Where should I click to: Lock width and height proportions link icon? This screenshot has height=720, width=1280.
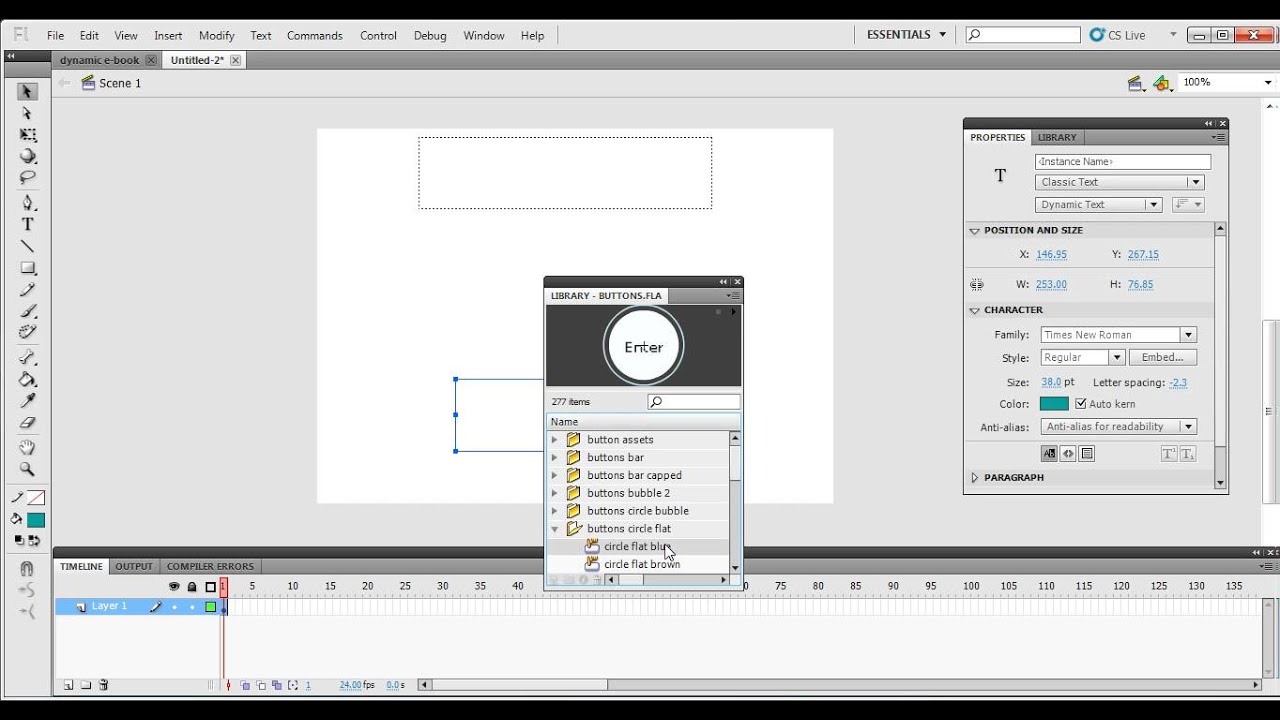[977, 285]
